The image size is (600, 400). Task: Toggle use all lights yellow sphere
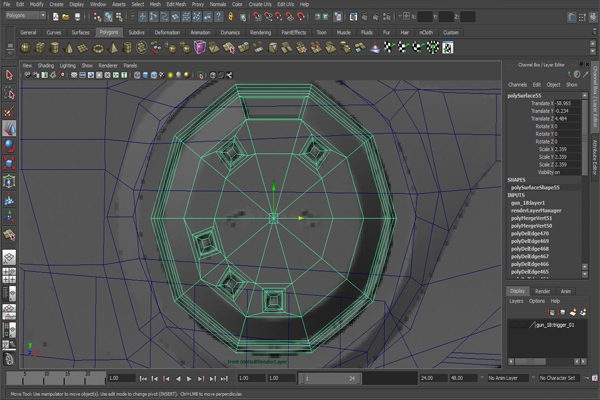(x=170, y=75)
